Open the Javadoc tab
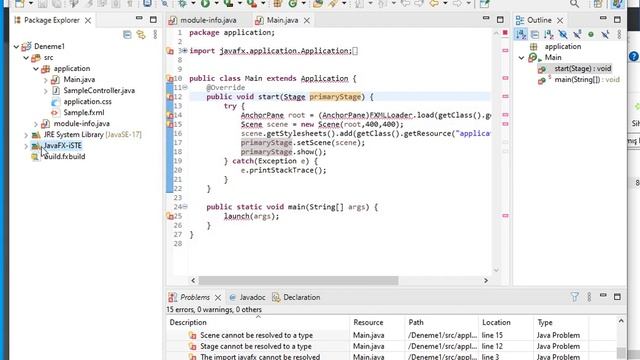The image size is (640, 360). tap(248, 297)
